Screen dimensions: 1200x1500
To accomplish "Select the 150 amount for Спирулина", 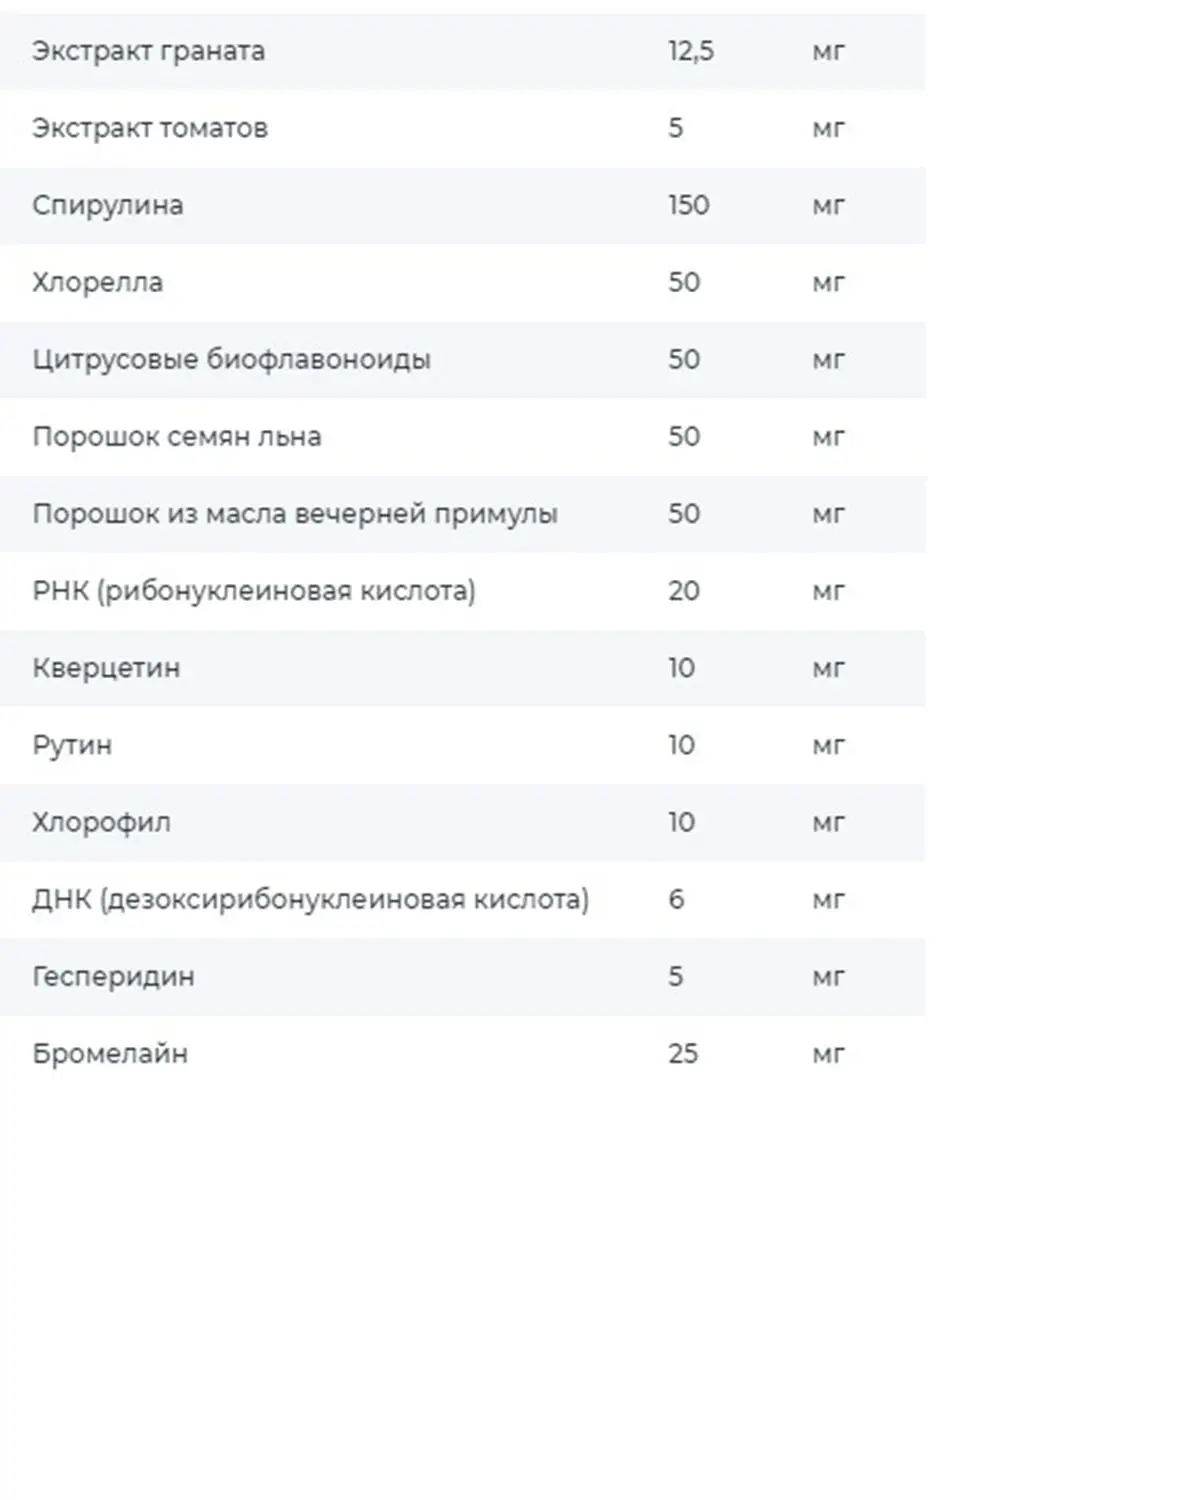I will [x=689, y=205].
